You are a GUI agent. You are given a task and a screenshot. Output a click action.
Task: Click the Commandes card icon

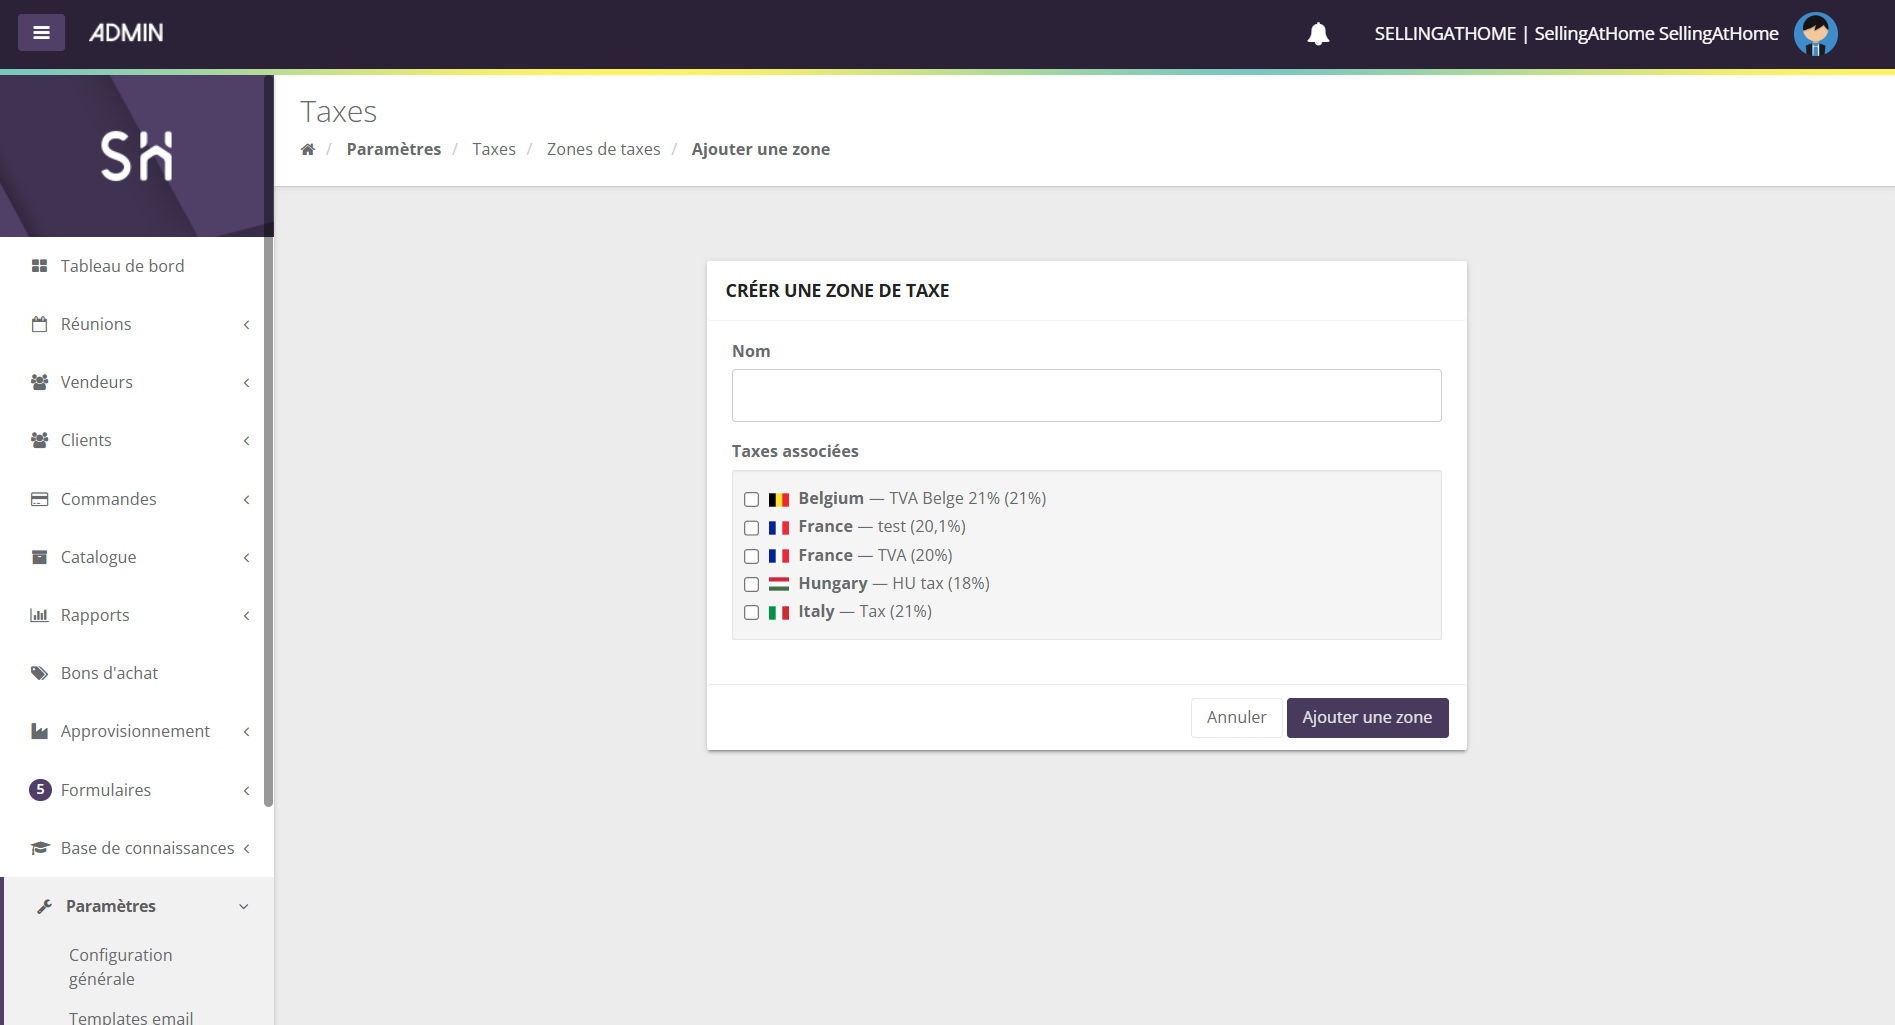40,499
